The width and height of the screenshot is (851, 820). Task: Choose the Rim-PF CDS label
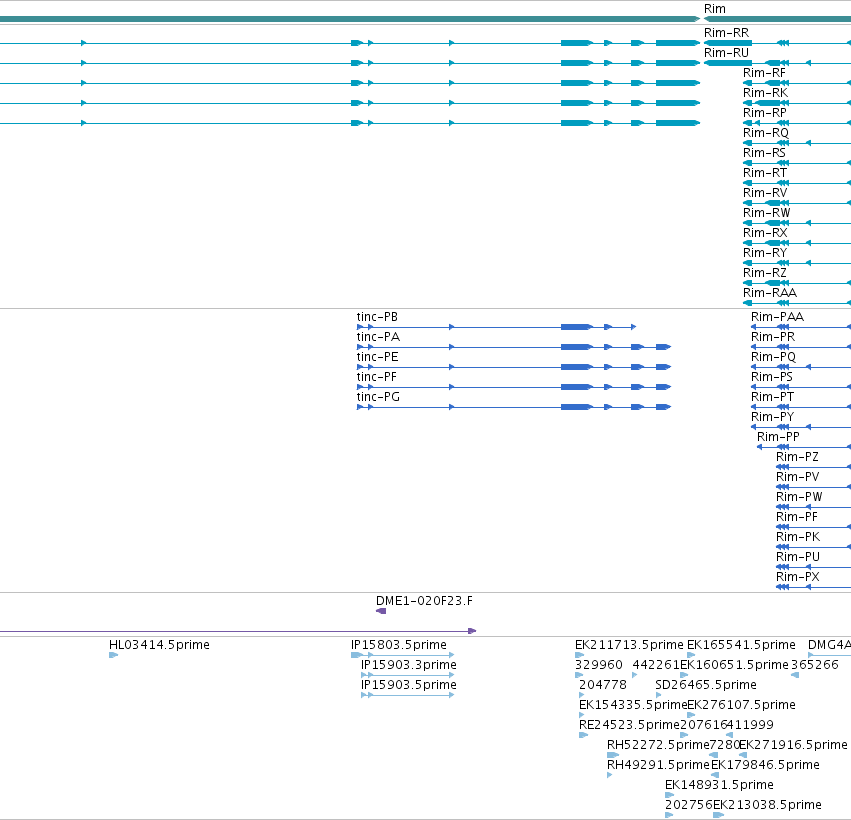pyautogui.click(x=797, y=517)
